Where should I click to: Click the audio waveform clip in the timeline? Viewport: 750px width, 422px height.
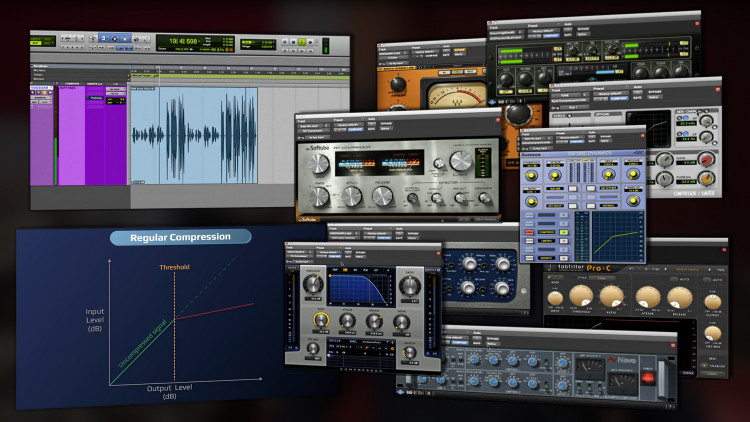pyautogui.click(x=194, y=135)
